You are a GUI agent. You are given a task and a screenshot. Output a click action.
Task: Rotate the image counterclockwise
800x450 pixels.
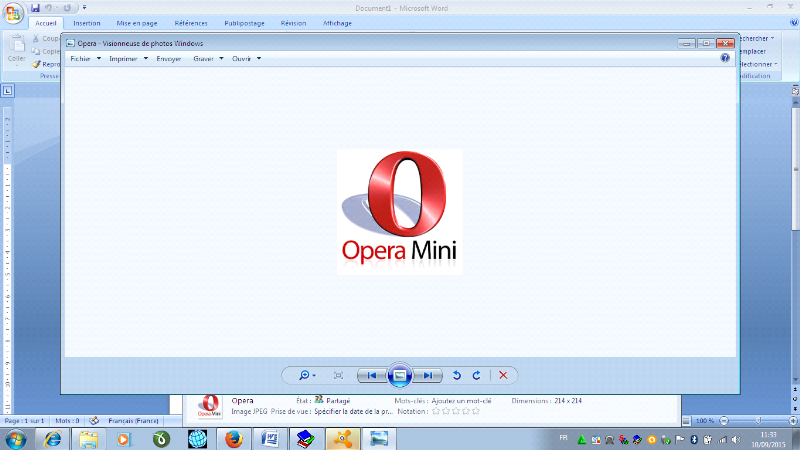click(457, 375)
